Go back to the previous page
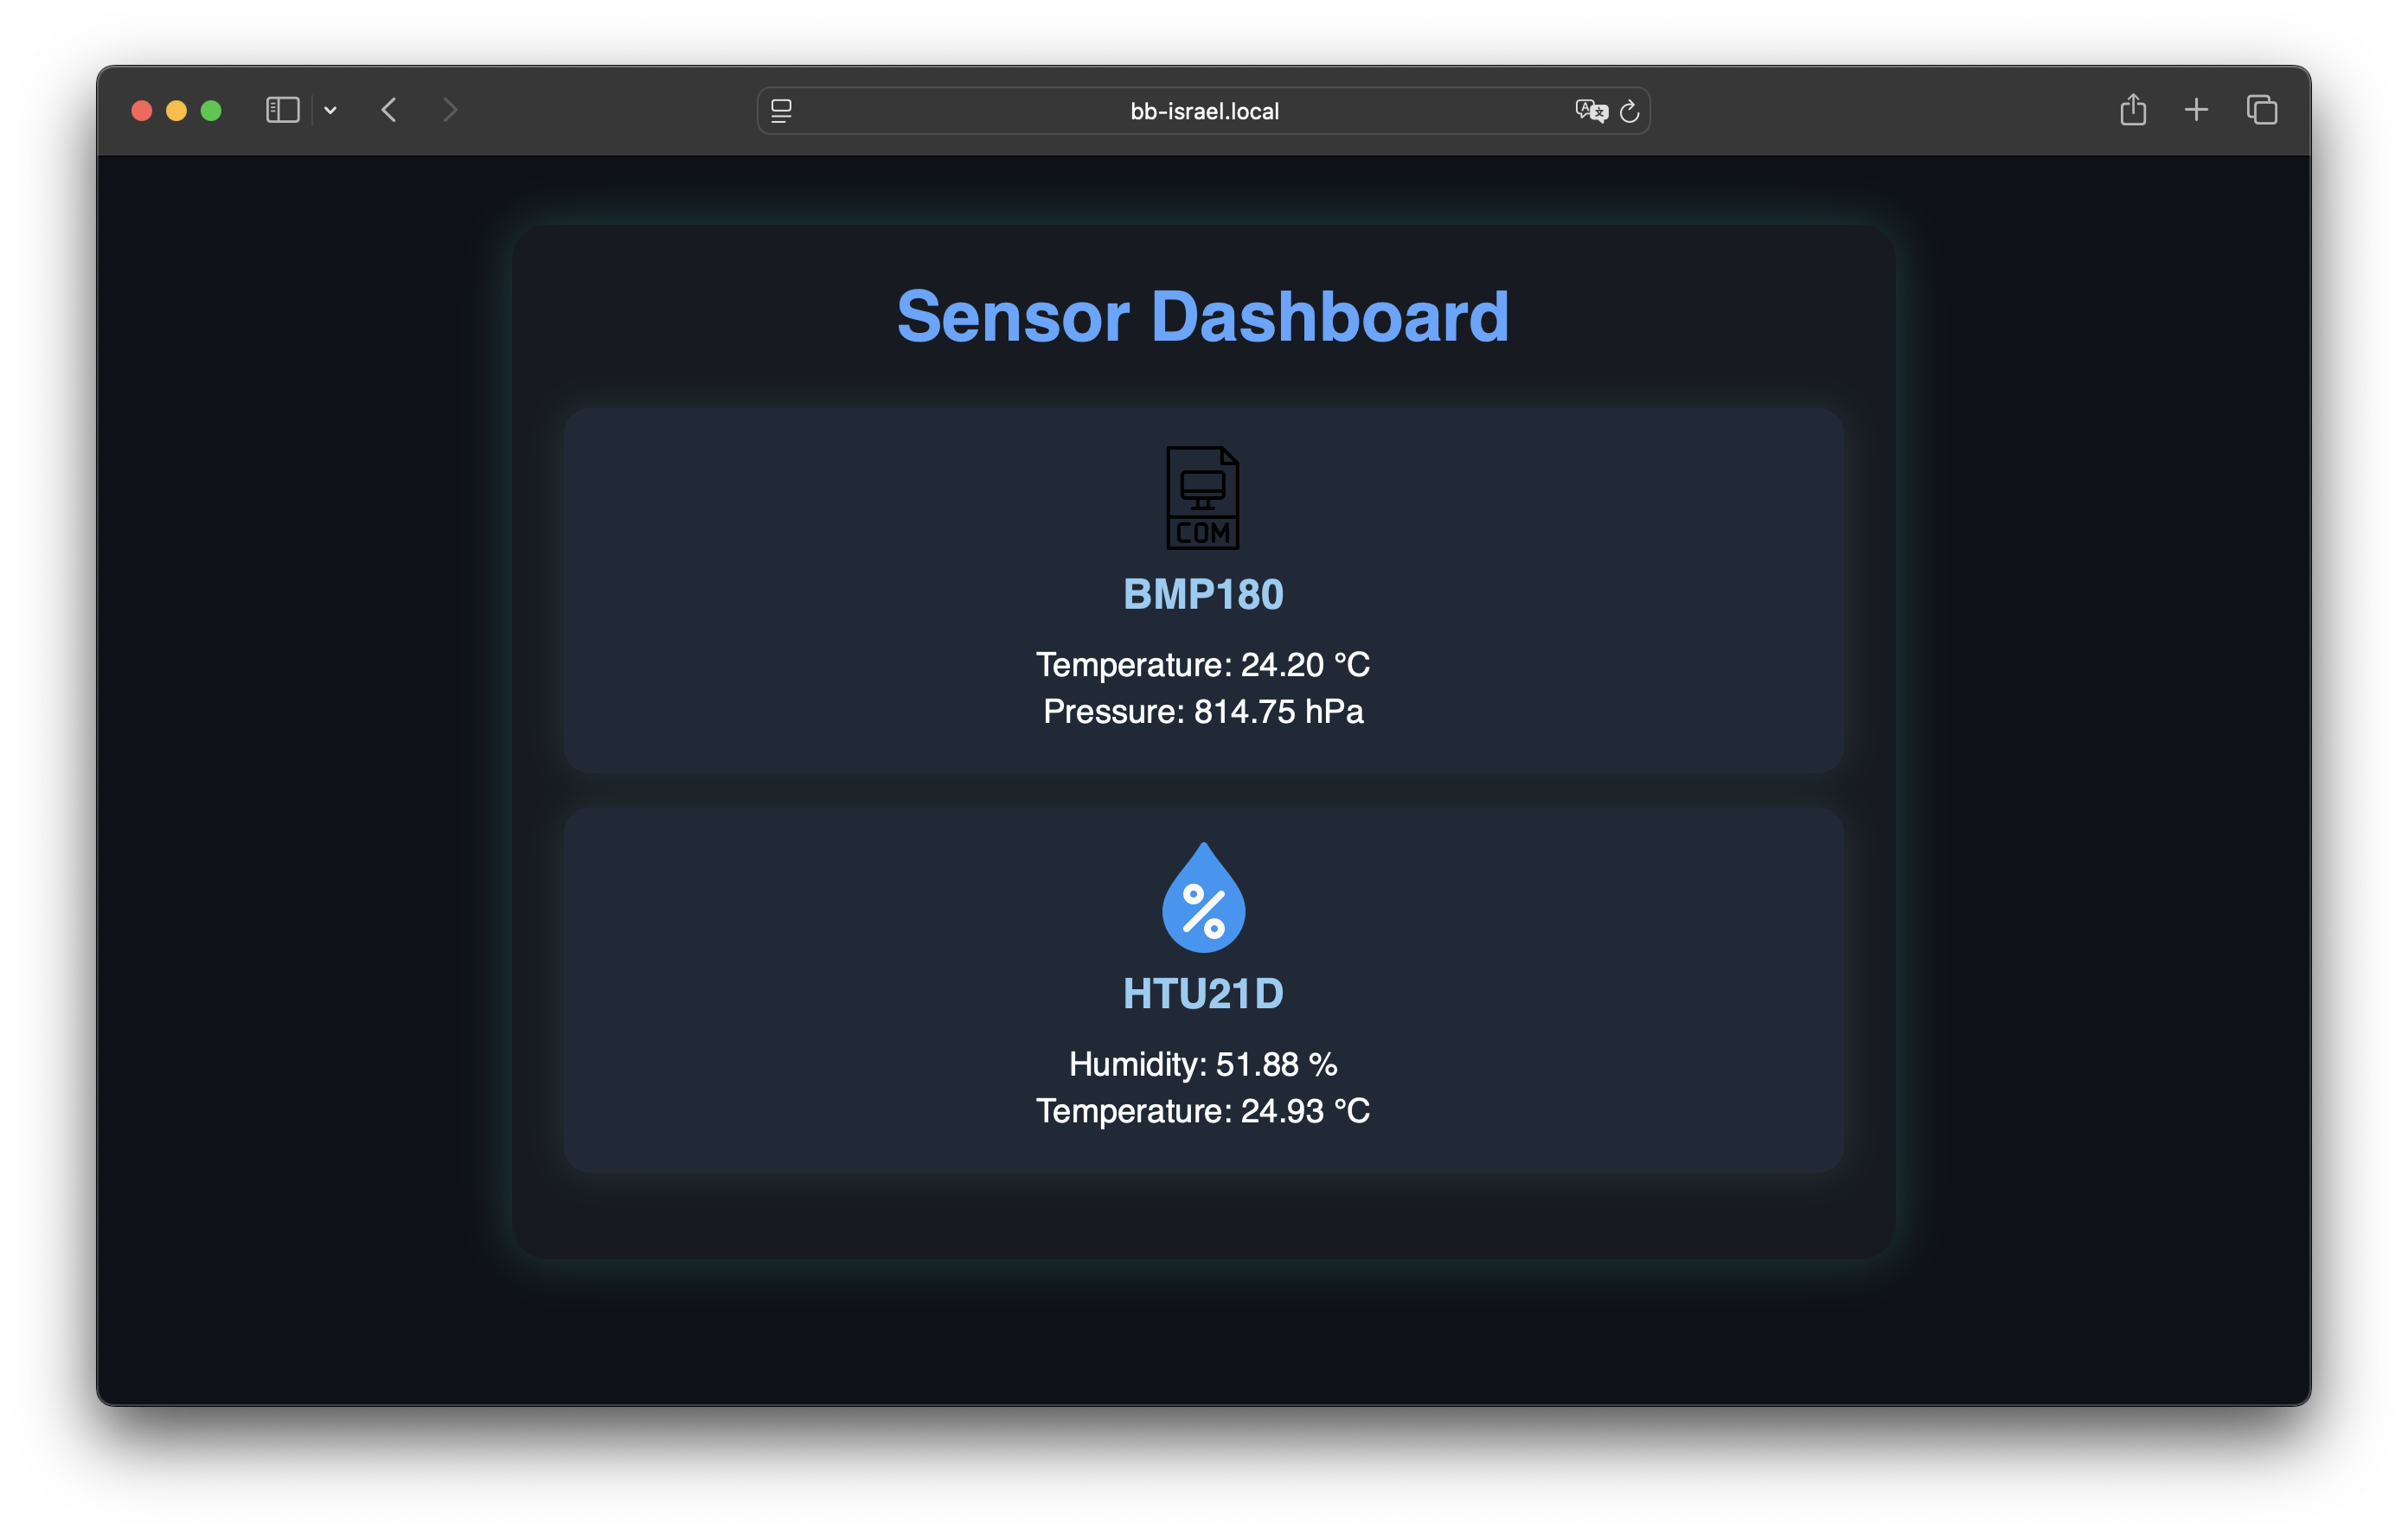Image resolution: width=2408 pixels, height=1534 pixels. pos(389,110)
